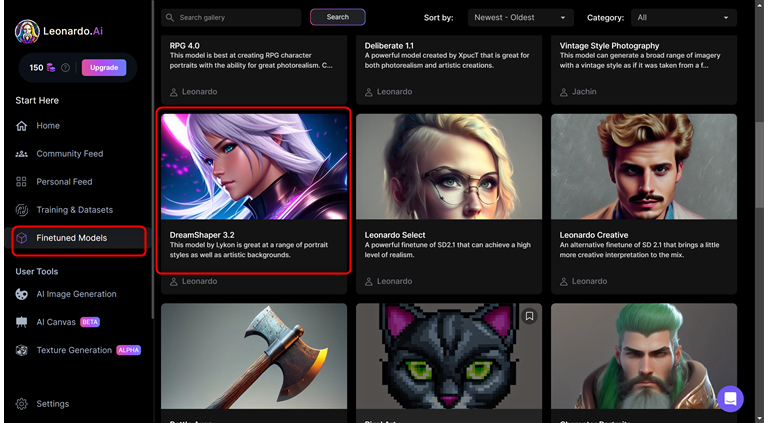Click the Training & Datasets icon
Viewport: 768px width, 423px height.
point(22,210)
